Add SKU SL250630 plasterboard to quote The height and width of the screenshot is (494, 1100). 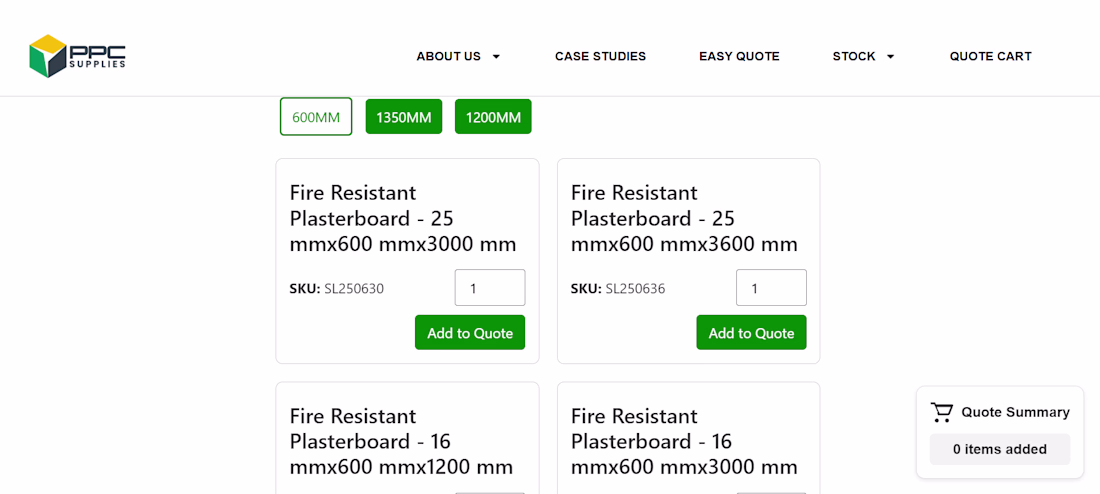tap(470, 333)
